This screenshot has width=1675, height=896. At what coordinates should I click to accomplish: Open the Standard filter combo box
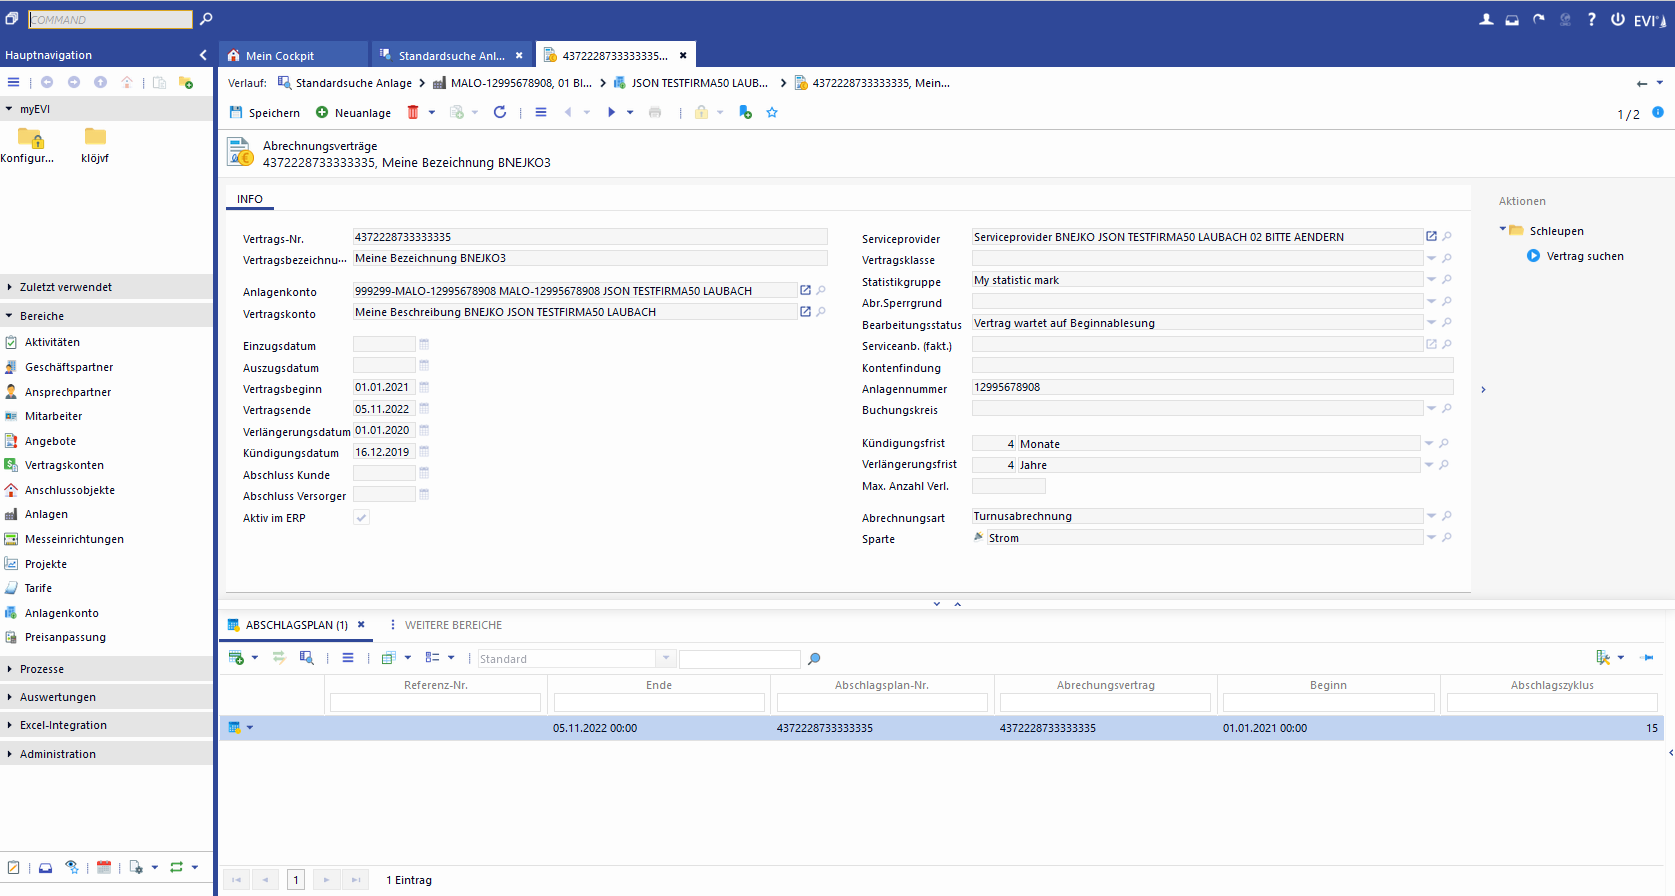click(666, 659)
